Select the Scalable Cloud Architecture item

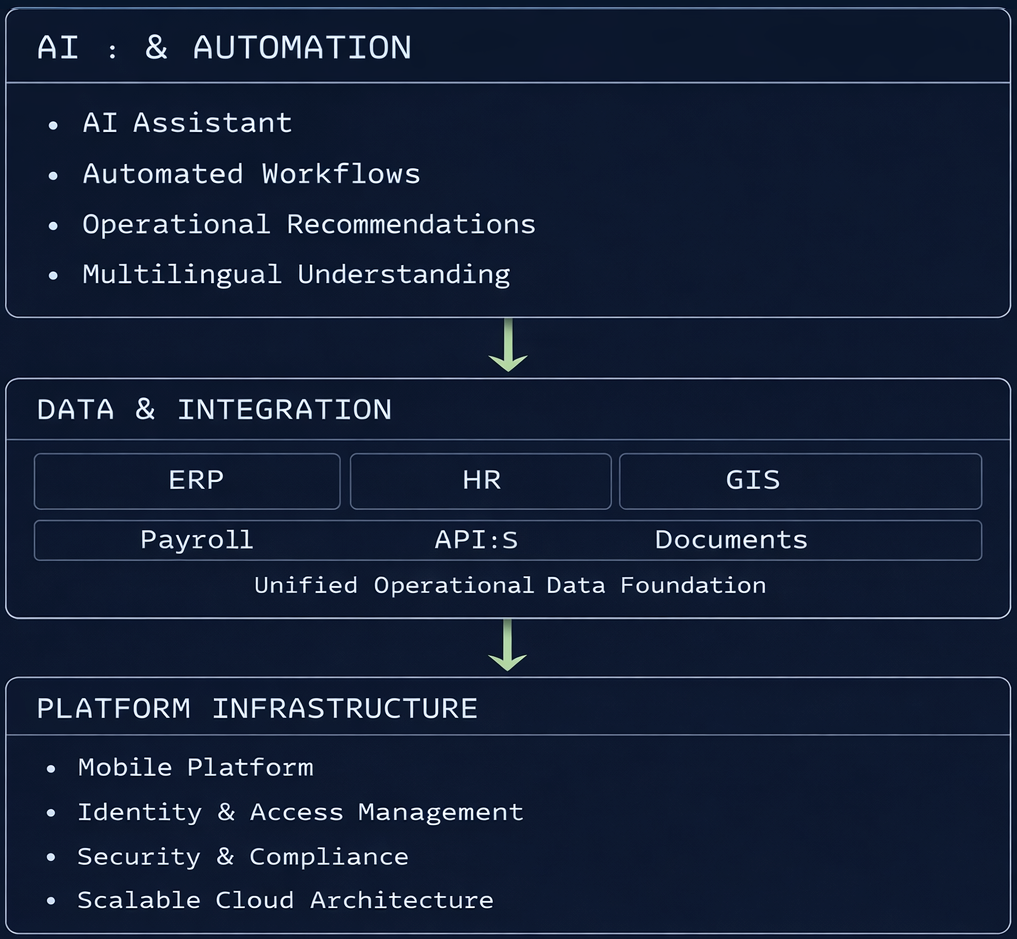pos(285,900)
